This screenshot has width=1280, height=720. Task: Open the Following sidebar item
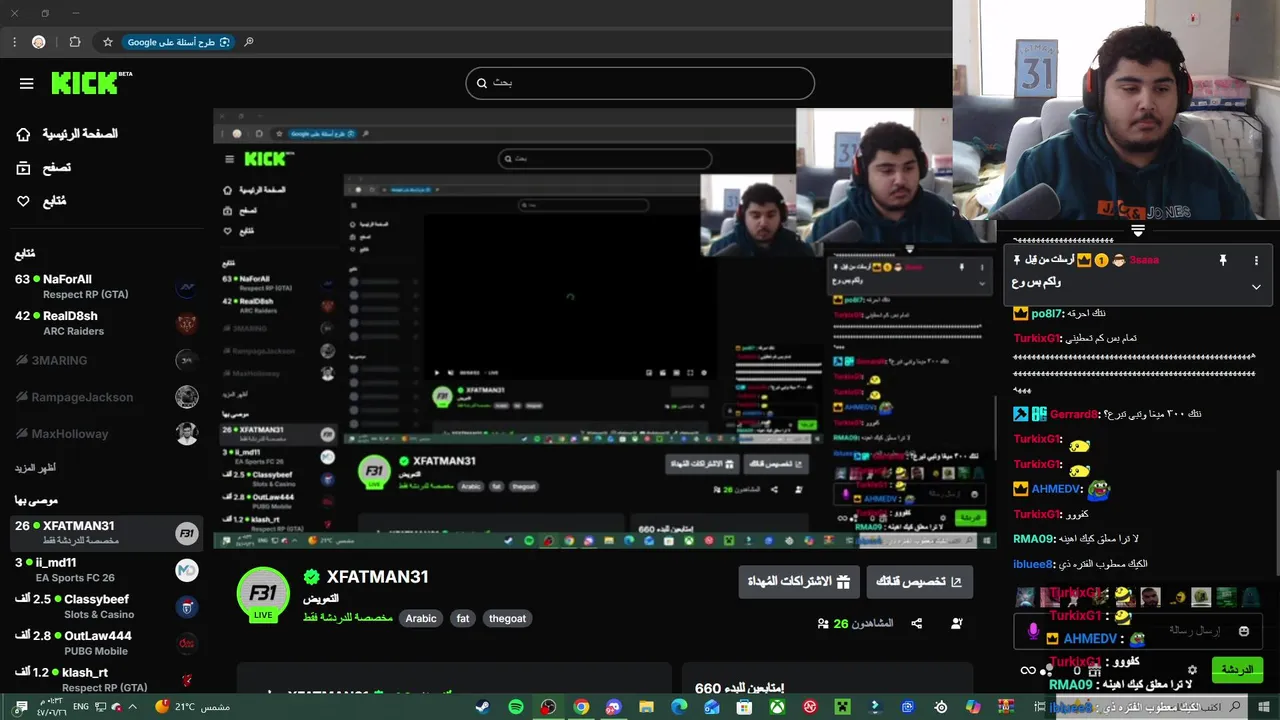tap(41, 201)
